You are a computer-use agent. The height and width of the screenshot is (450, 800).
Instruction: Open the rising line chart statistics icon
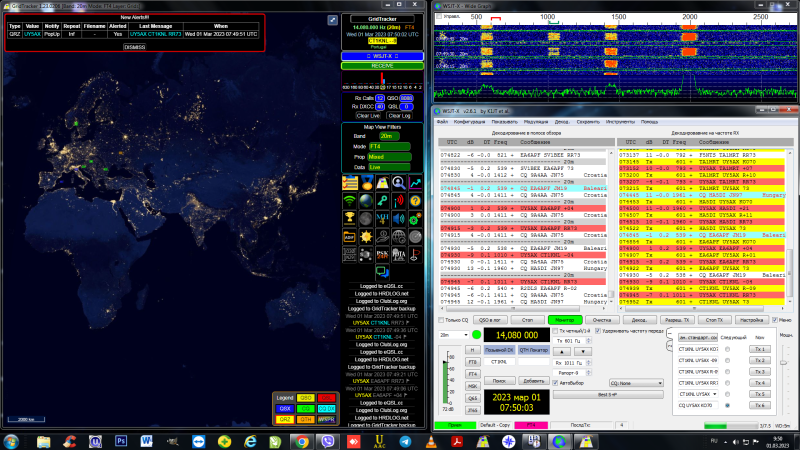415,183
